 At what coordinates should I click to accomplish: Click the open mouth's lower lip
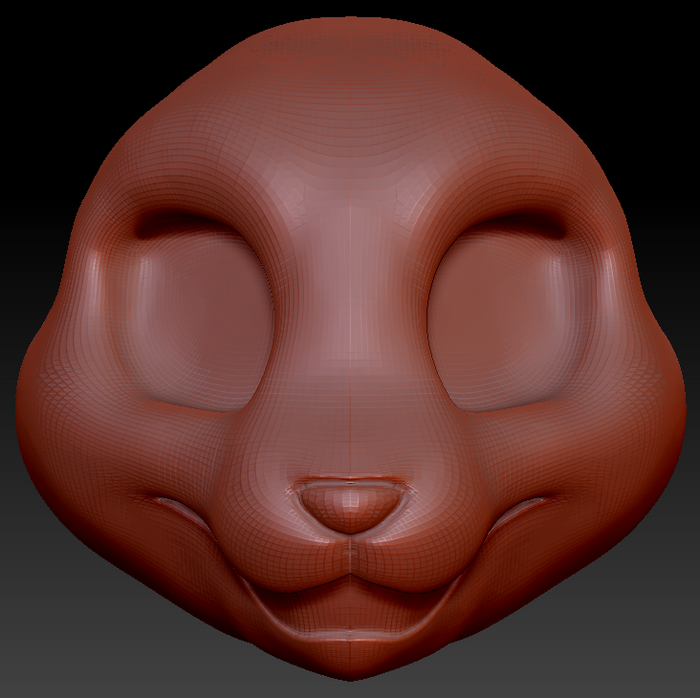coord(350,634)
